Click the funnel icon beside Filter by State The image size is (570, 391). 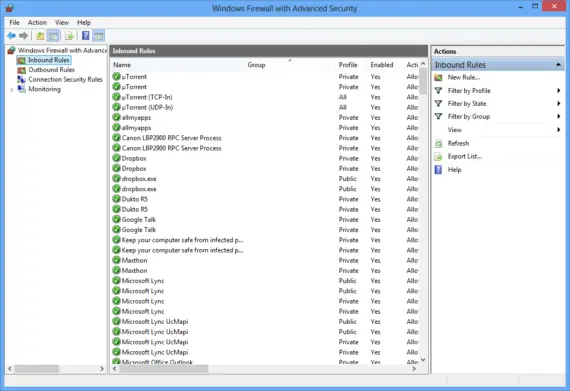(x=438, y=104)
